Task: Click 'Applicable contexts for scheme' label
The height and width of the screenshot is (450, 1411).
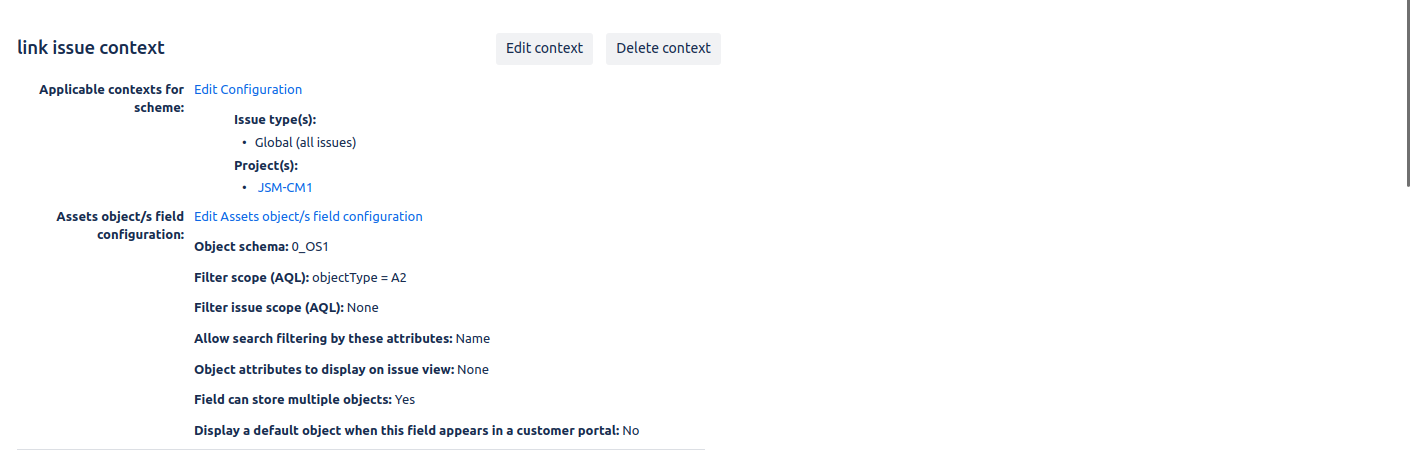Action: pyautogui.click(x=111, y=98)
